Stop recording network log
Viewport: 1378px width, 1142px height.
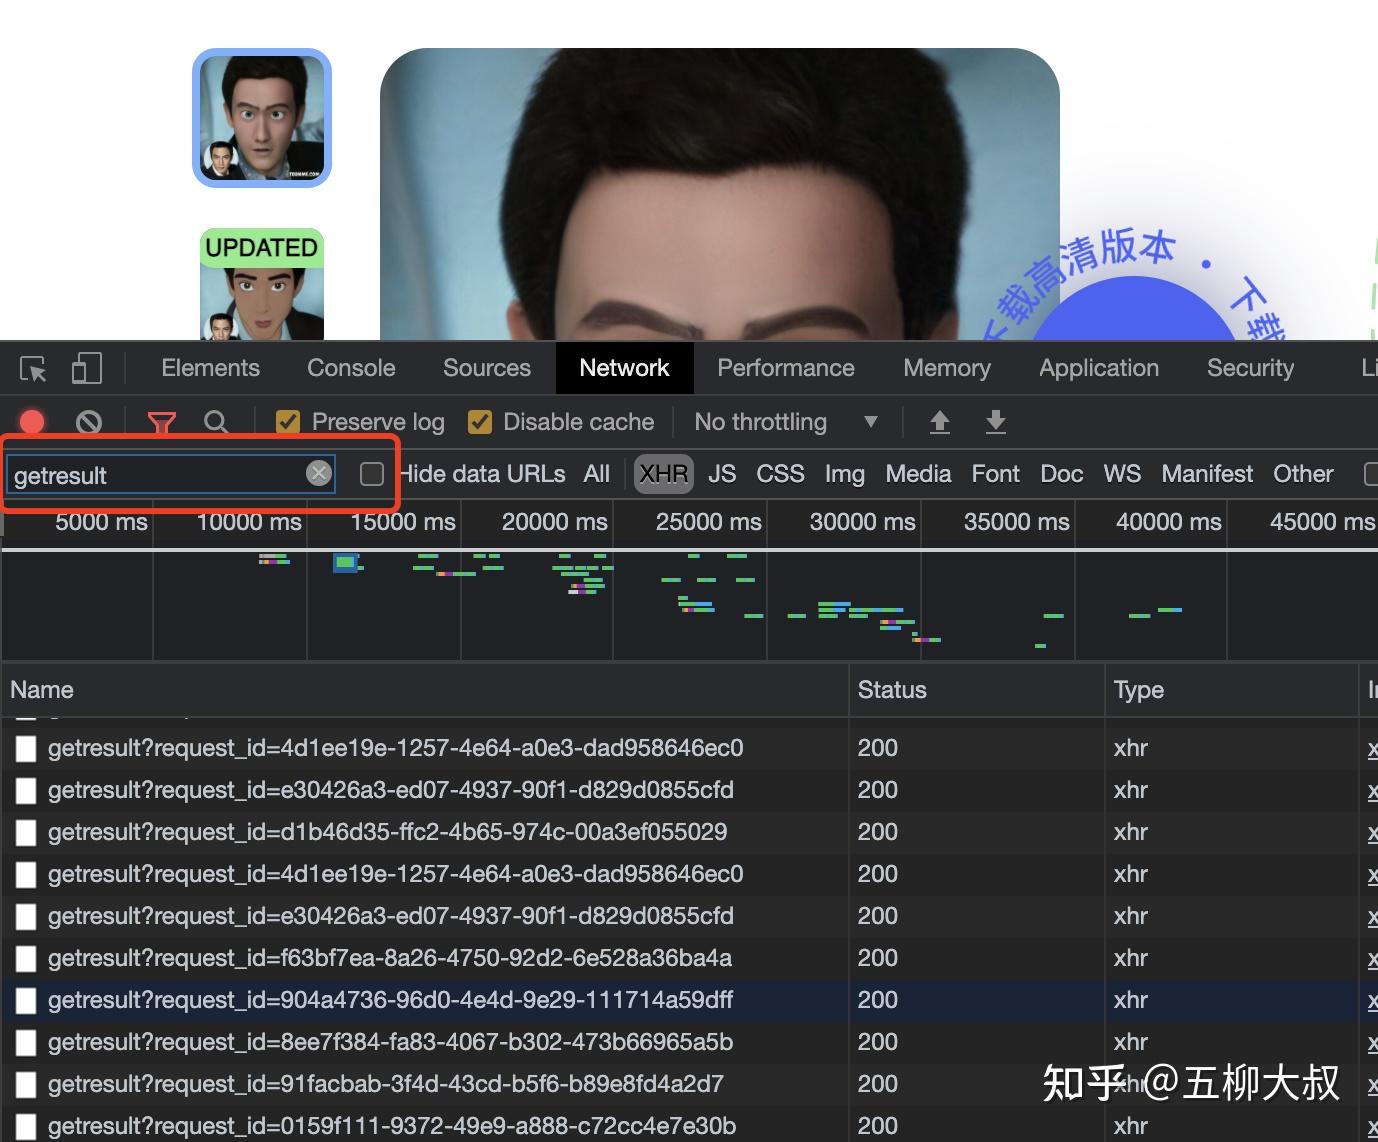tap(30, 421)
